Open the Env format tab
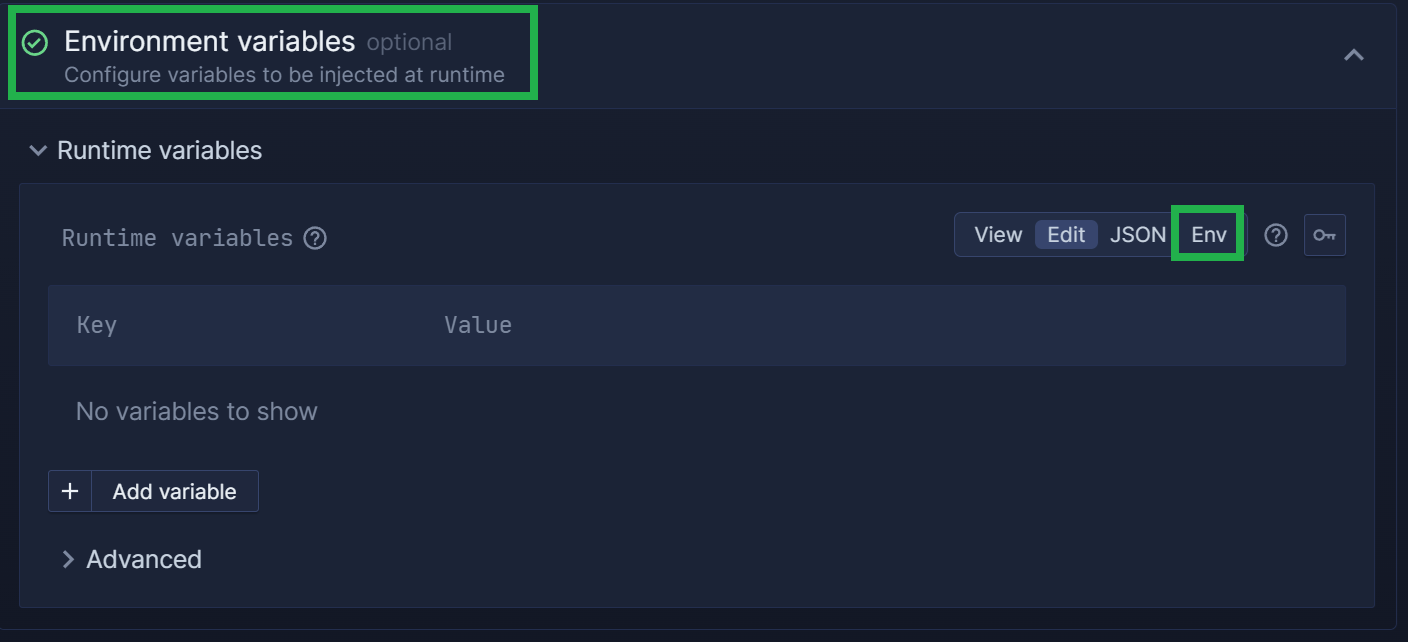 1208,234
